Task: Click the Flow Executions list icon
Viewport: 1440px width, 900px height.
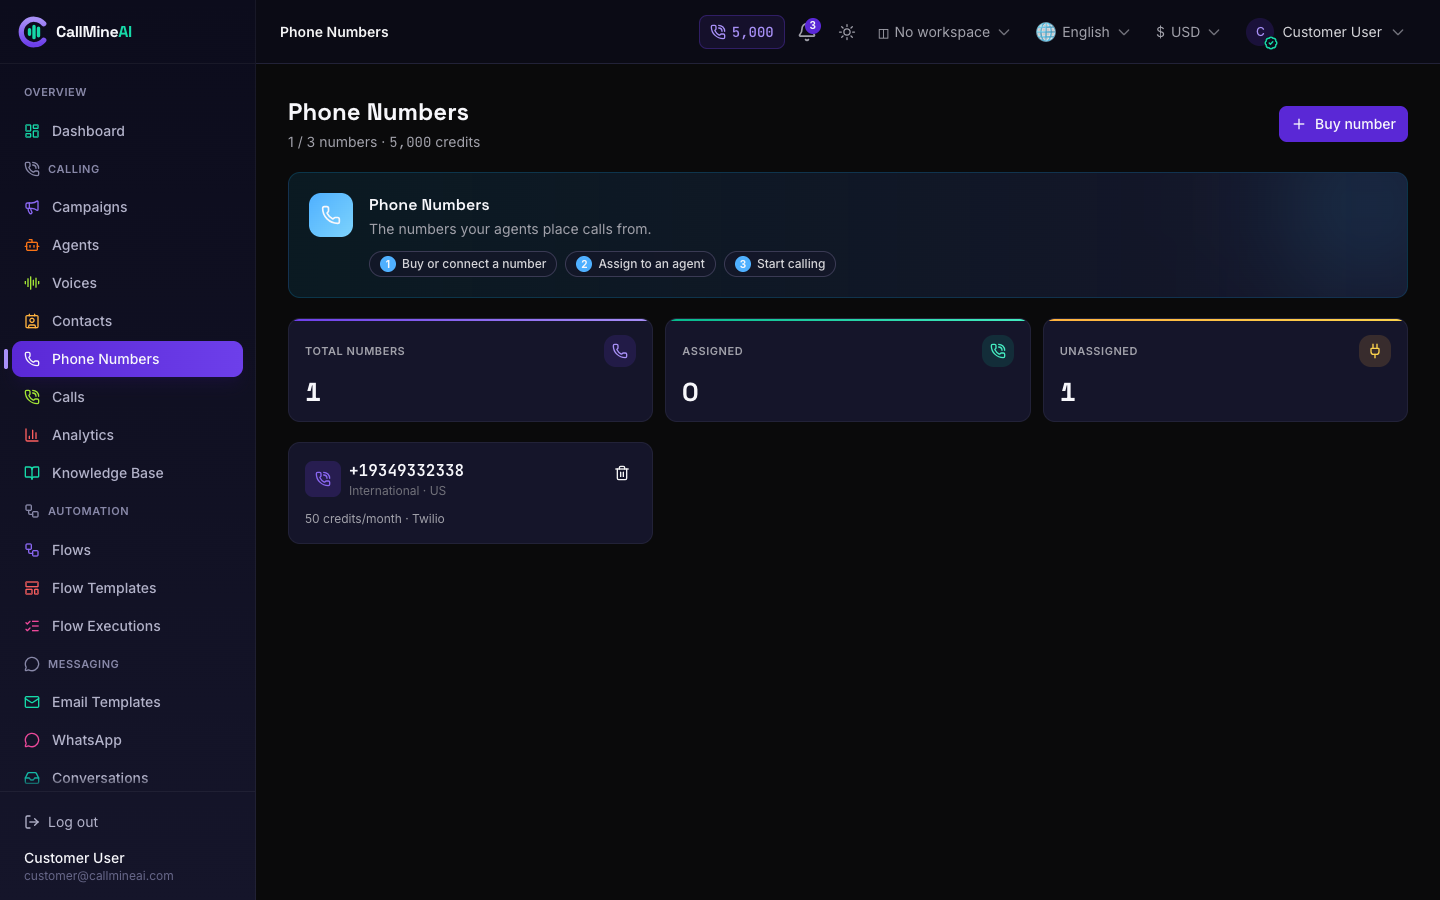Action: click(x=32, y=626)
